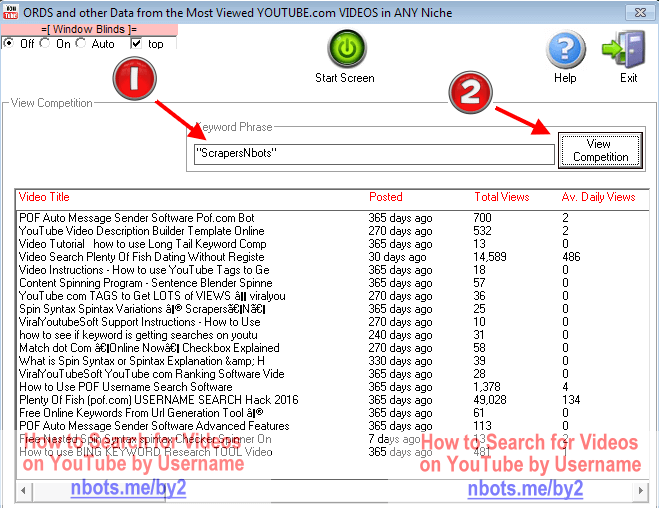Select row 'Match dot Com Online Now Checkbox Explained'
659x508 pixels.
click(332, 348)
